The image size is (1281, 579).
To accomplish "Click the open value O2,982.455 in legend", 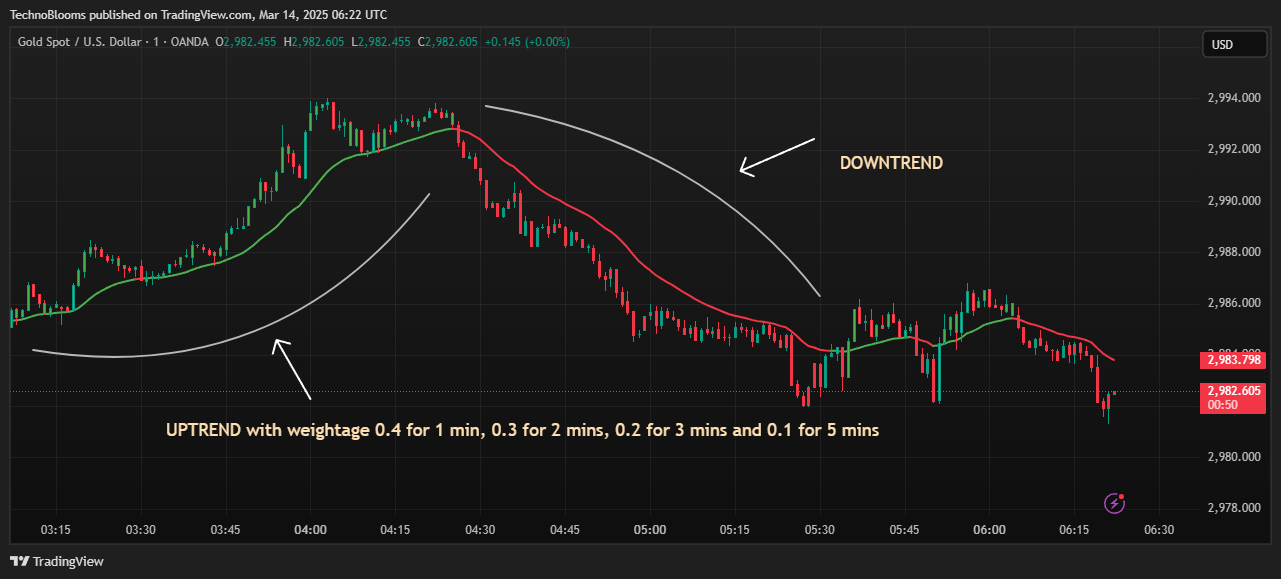I will (x=245, y=42).
